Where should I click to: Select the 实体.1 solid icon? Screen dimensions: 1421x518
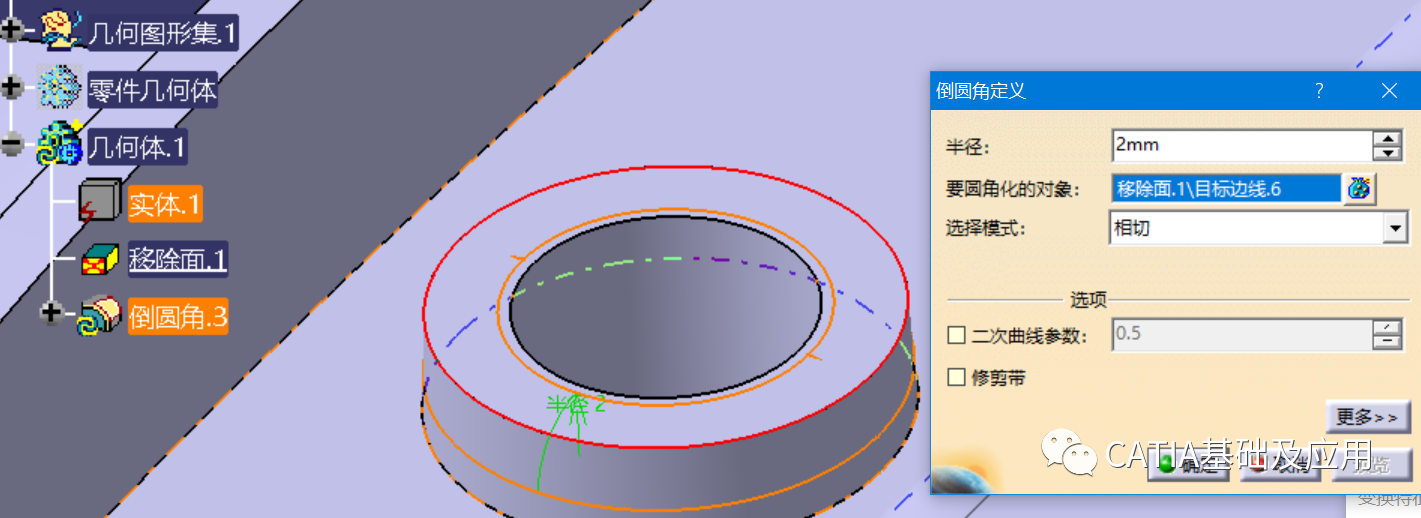[99, 203]
